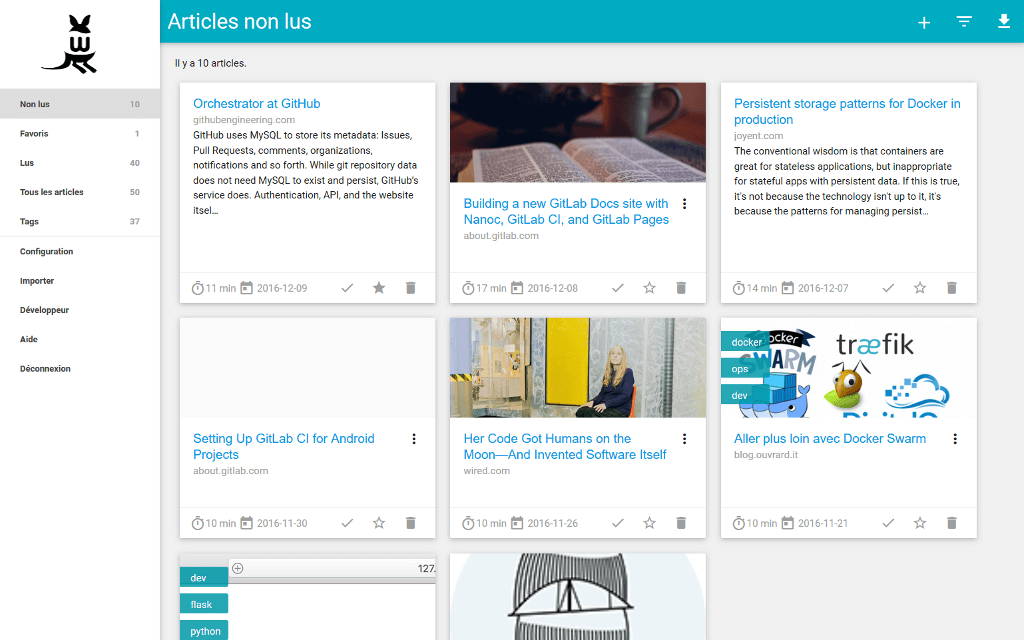The image size is (1024, 640).
Task: Remove the Her Code Got Humans article
Action: click(681, 523)
